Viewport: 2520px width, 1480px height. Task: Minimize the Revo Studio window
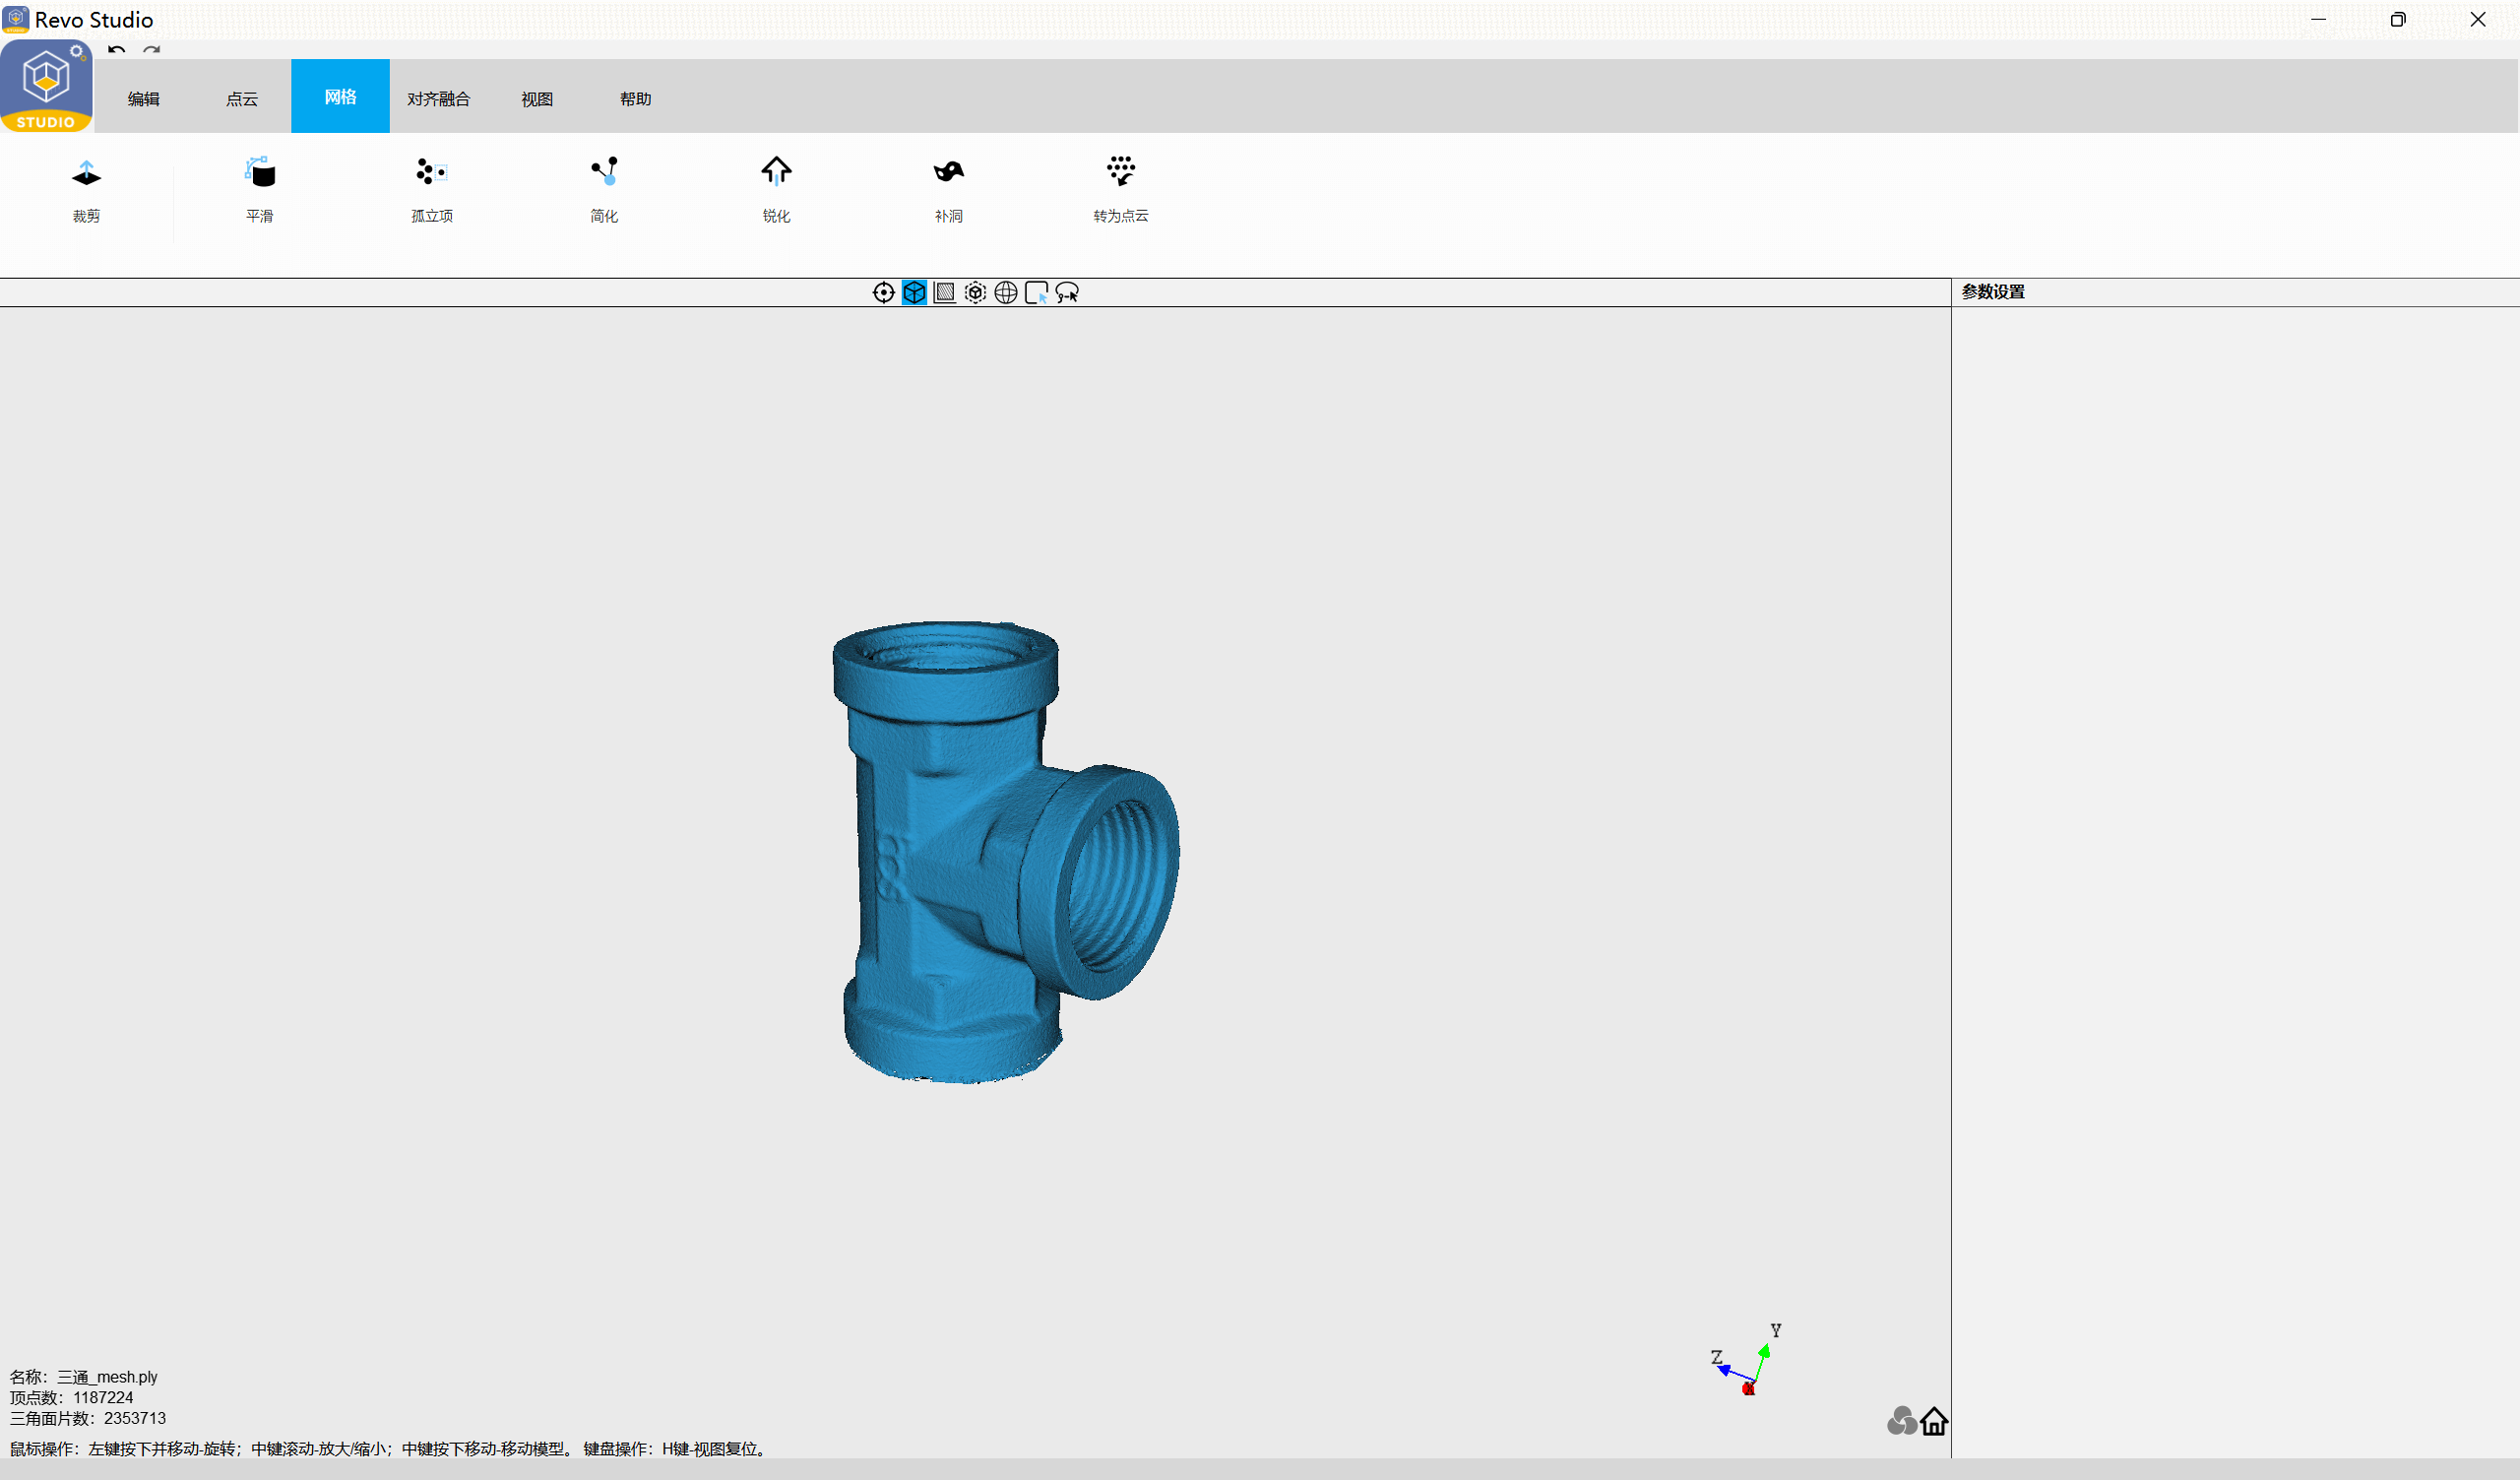coord(2319,19)
